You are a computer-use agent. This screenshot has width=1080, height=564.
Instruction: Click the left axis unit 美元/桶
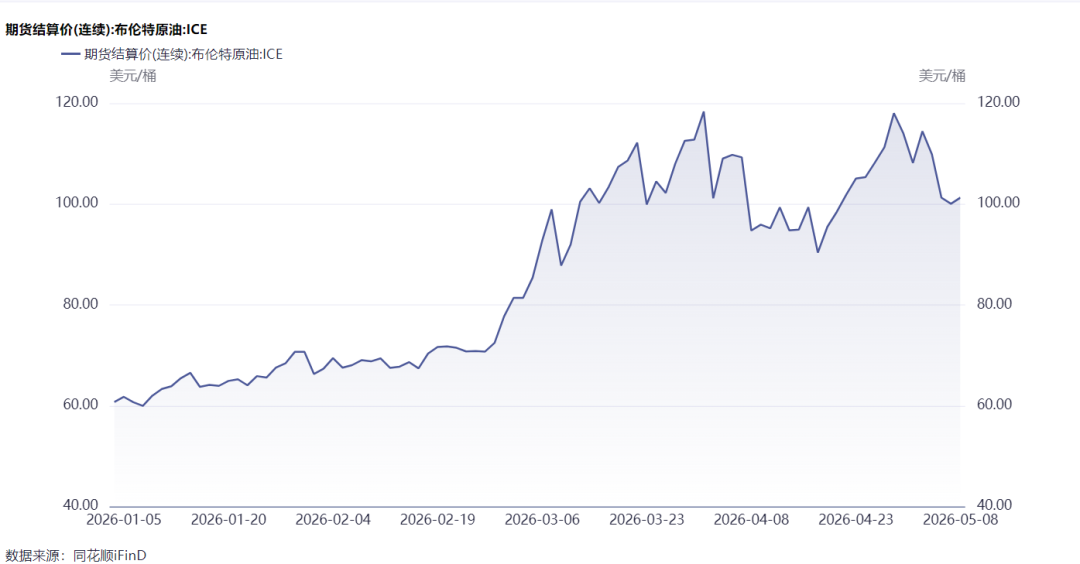[x=133, y=76]
